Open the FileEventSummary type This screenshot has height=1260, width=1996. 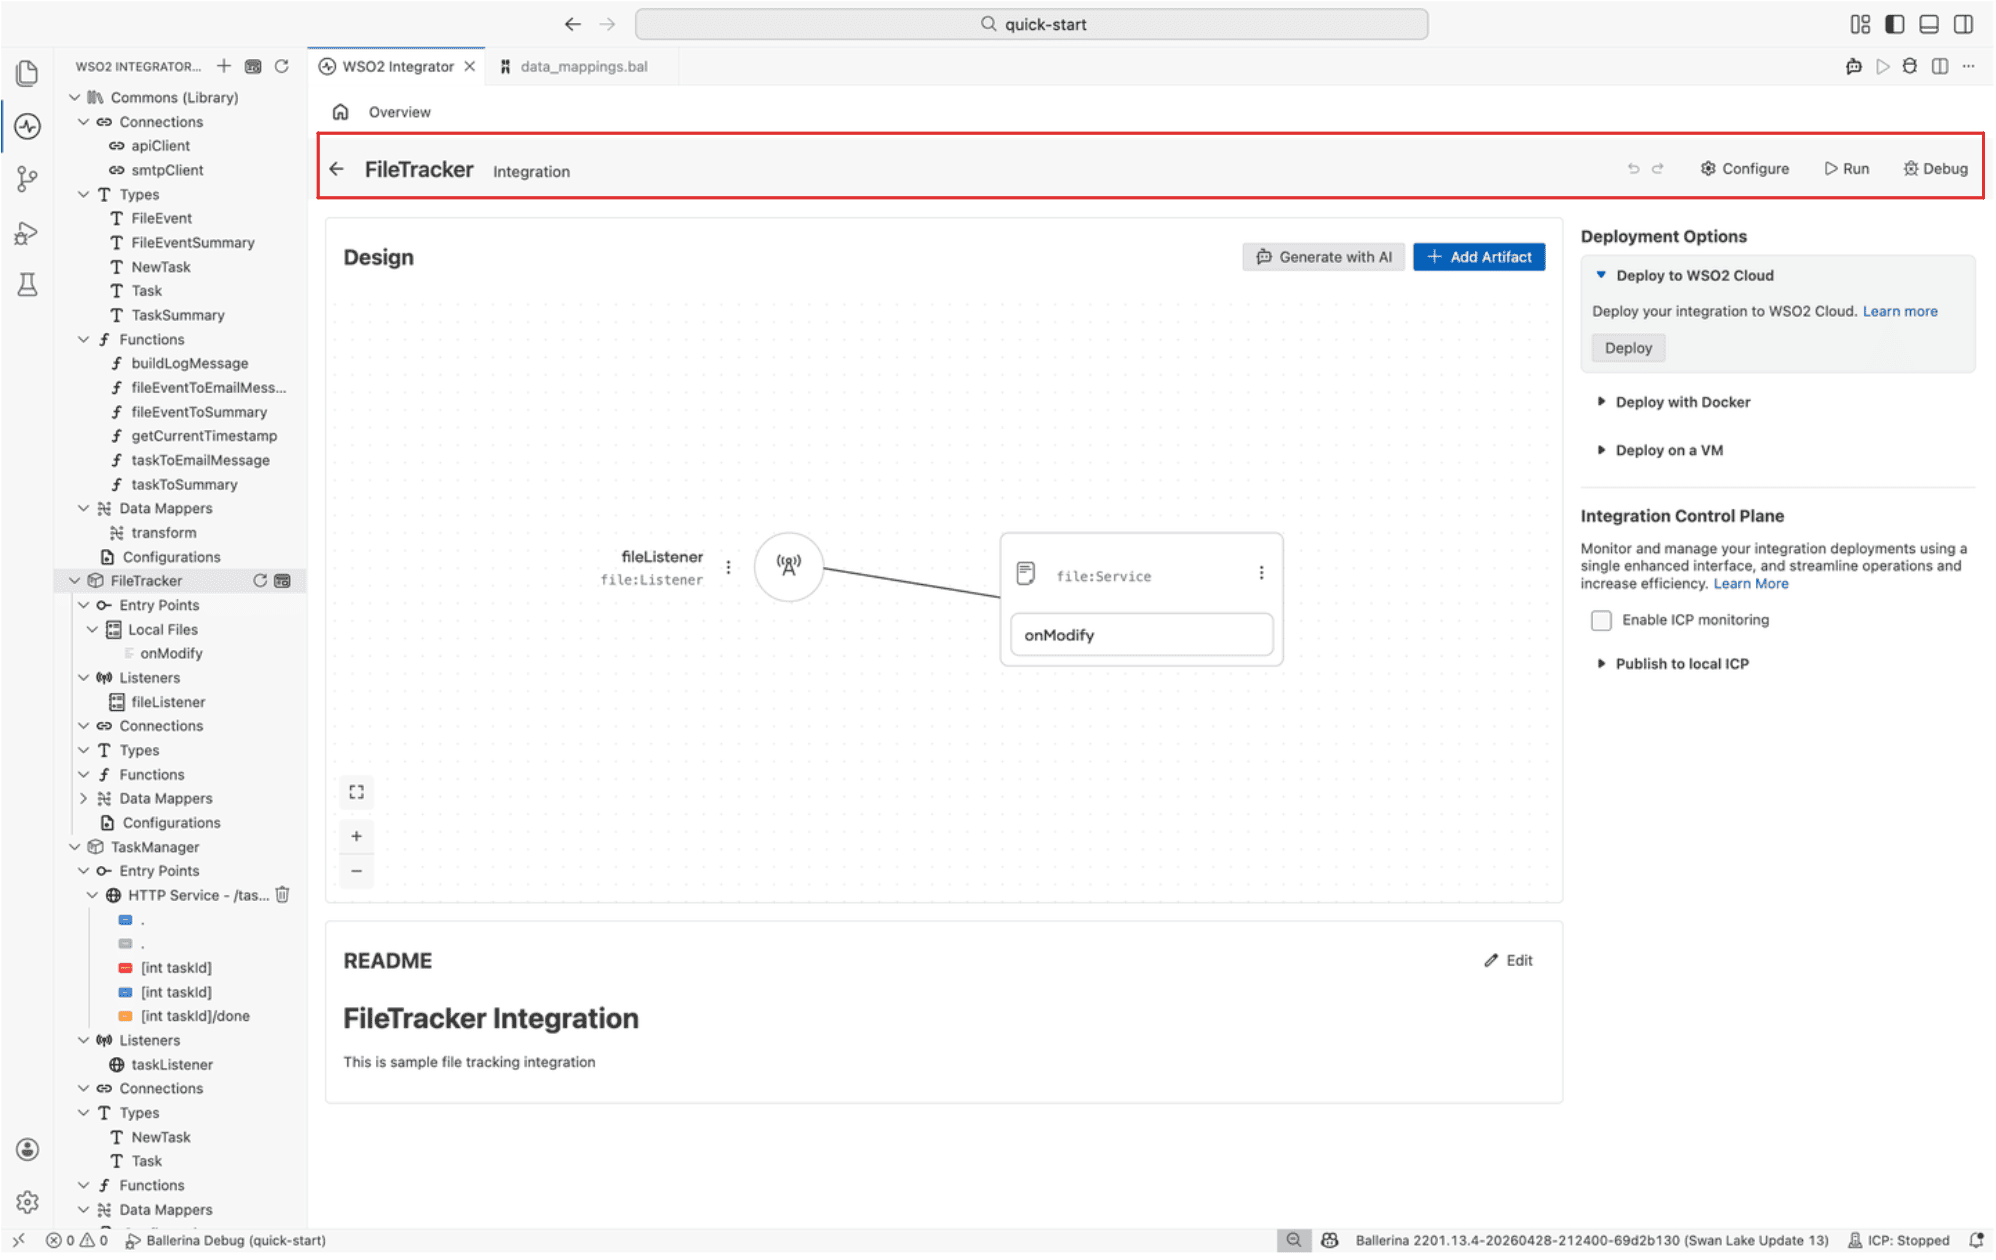click(192, 243)
